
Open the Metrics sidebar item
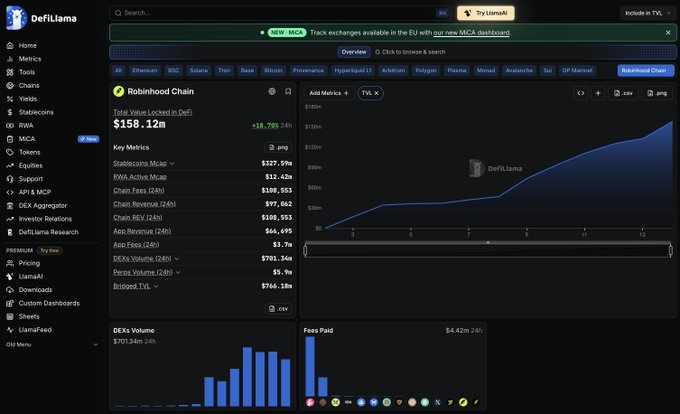point(29,59)
